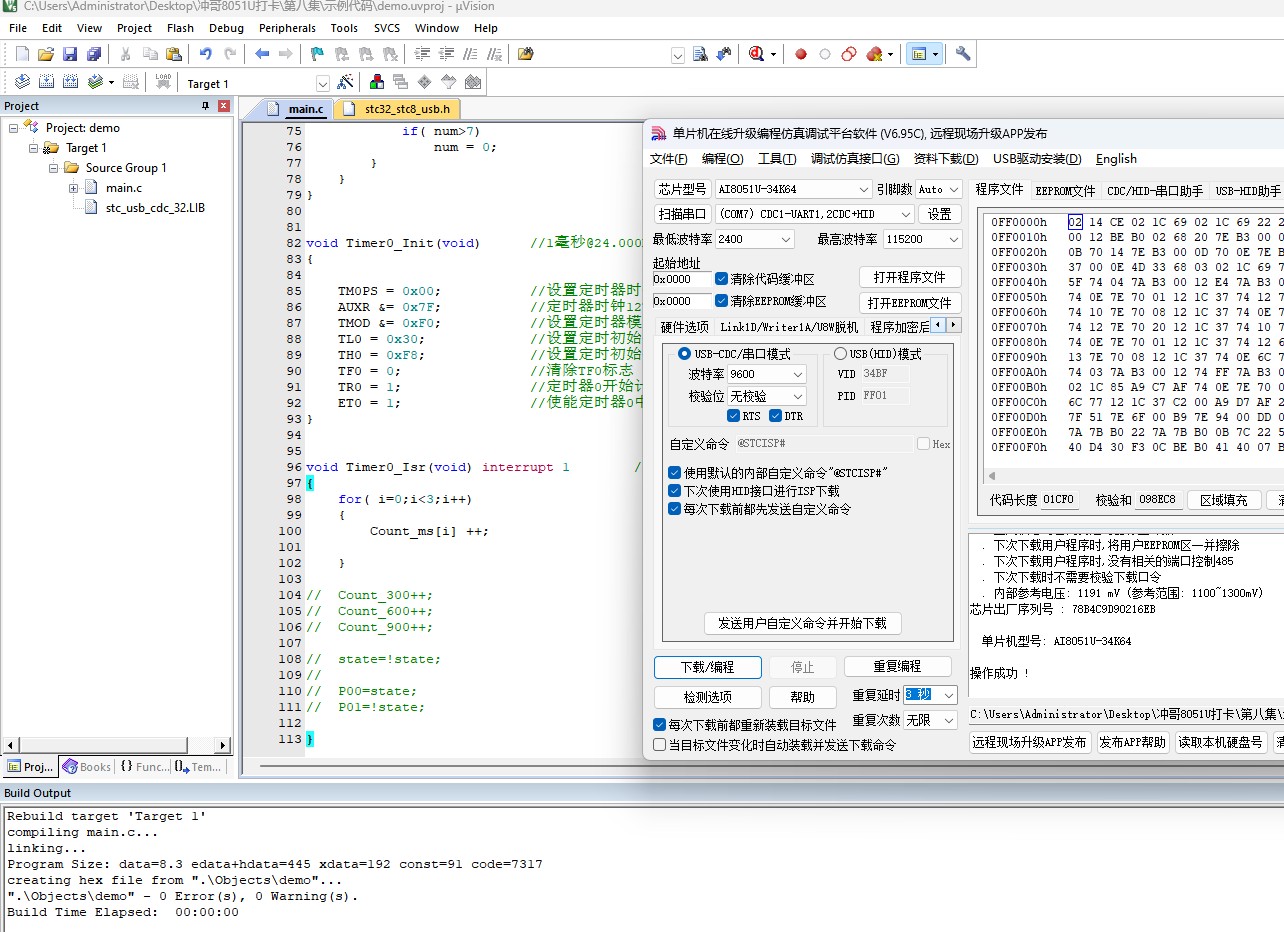This screenshot has width=1284, height=932.
Task: Click the 下载/编程 button
Action: pos(707,667)
